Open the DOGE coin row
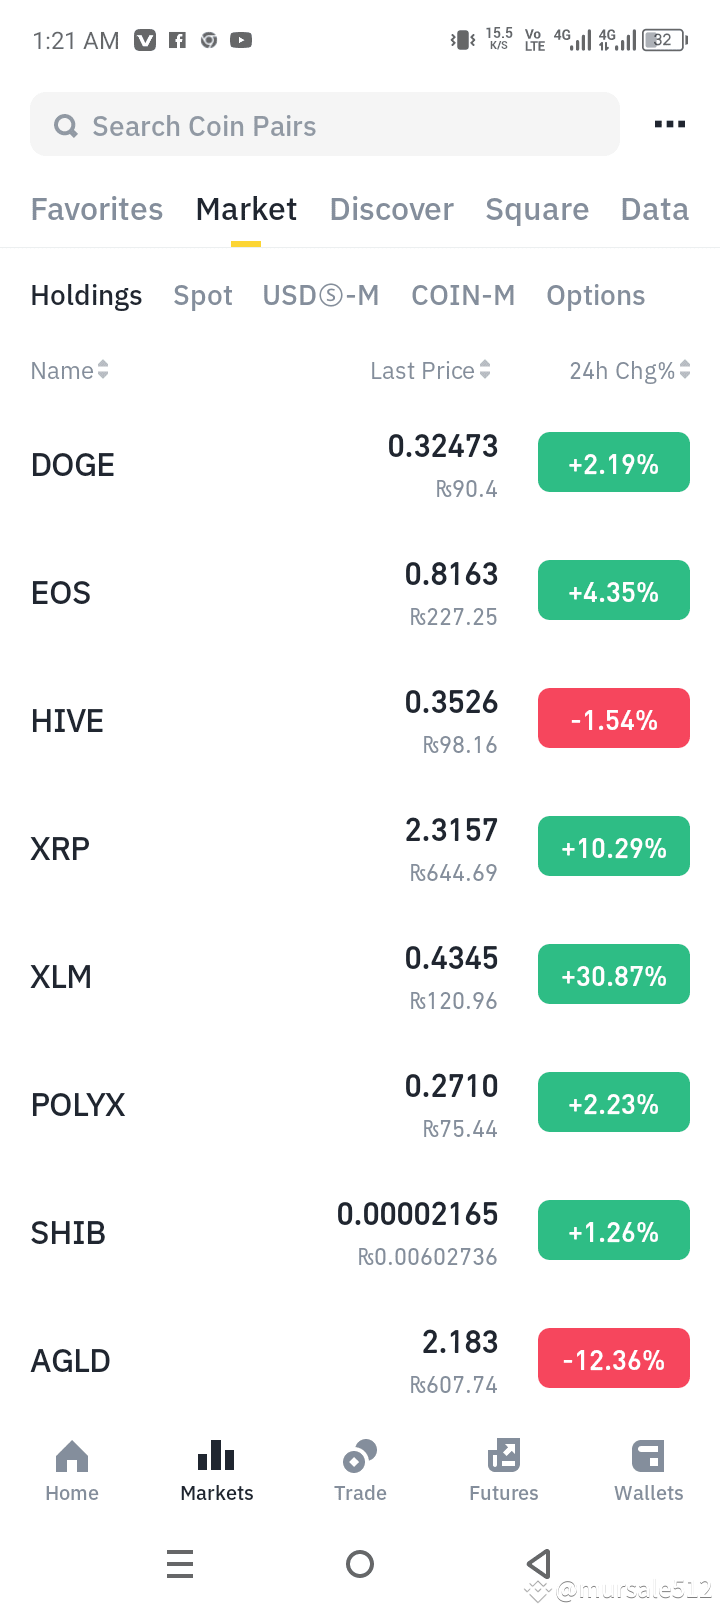 point(200,465)
